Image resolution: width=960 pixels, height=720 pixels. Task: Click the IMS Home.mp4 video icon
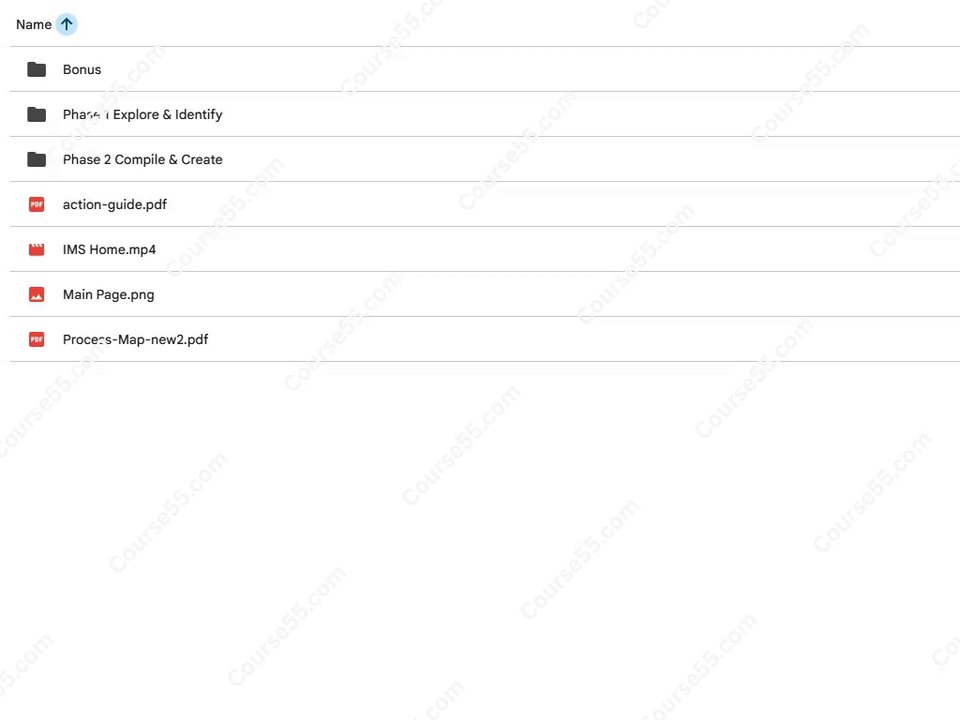(x=37, y=249)
